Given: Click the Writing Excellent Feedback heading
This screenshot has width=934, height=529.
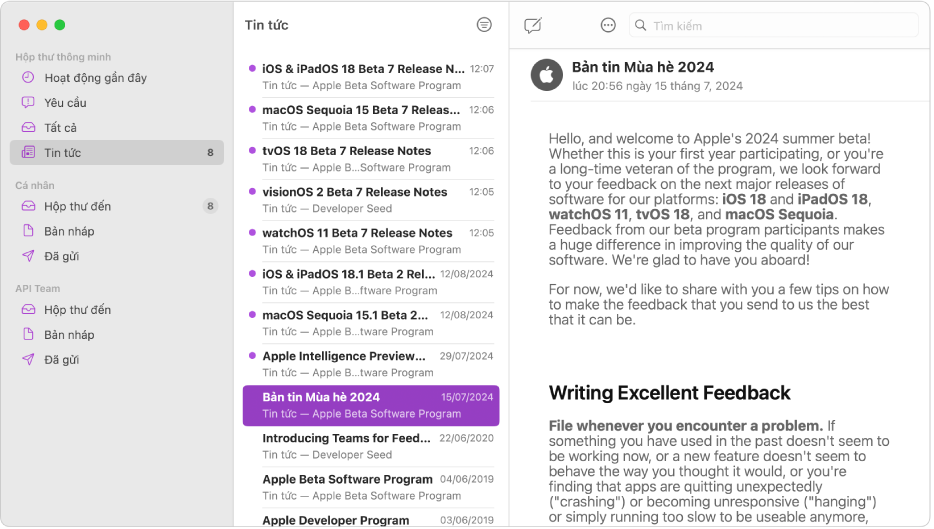Looking at the screenshot, I should 669,393.
